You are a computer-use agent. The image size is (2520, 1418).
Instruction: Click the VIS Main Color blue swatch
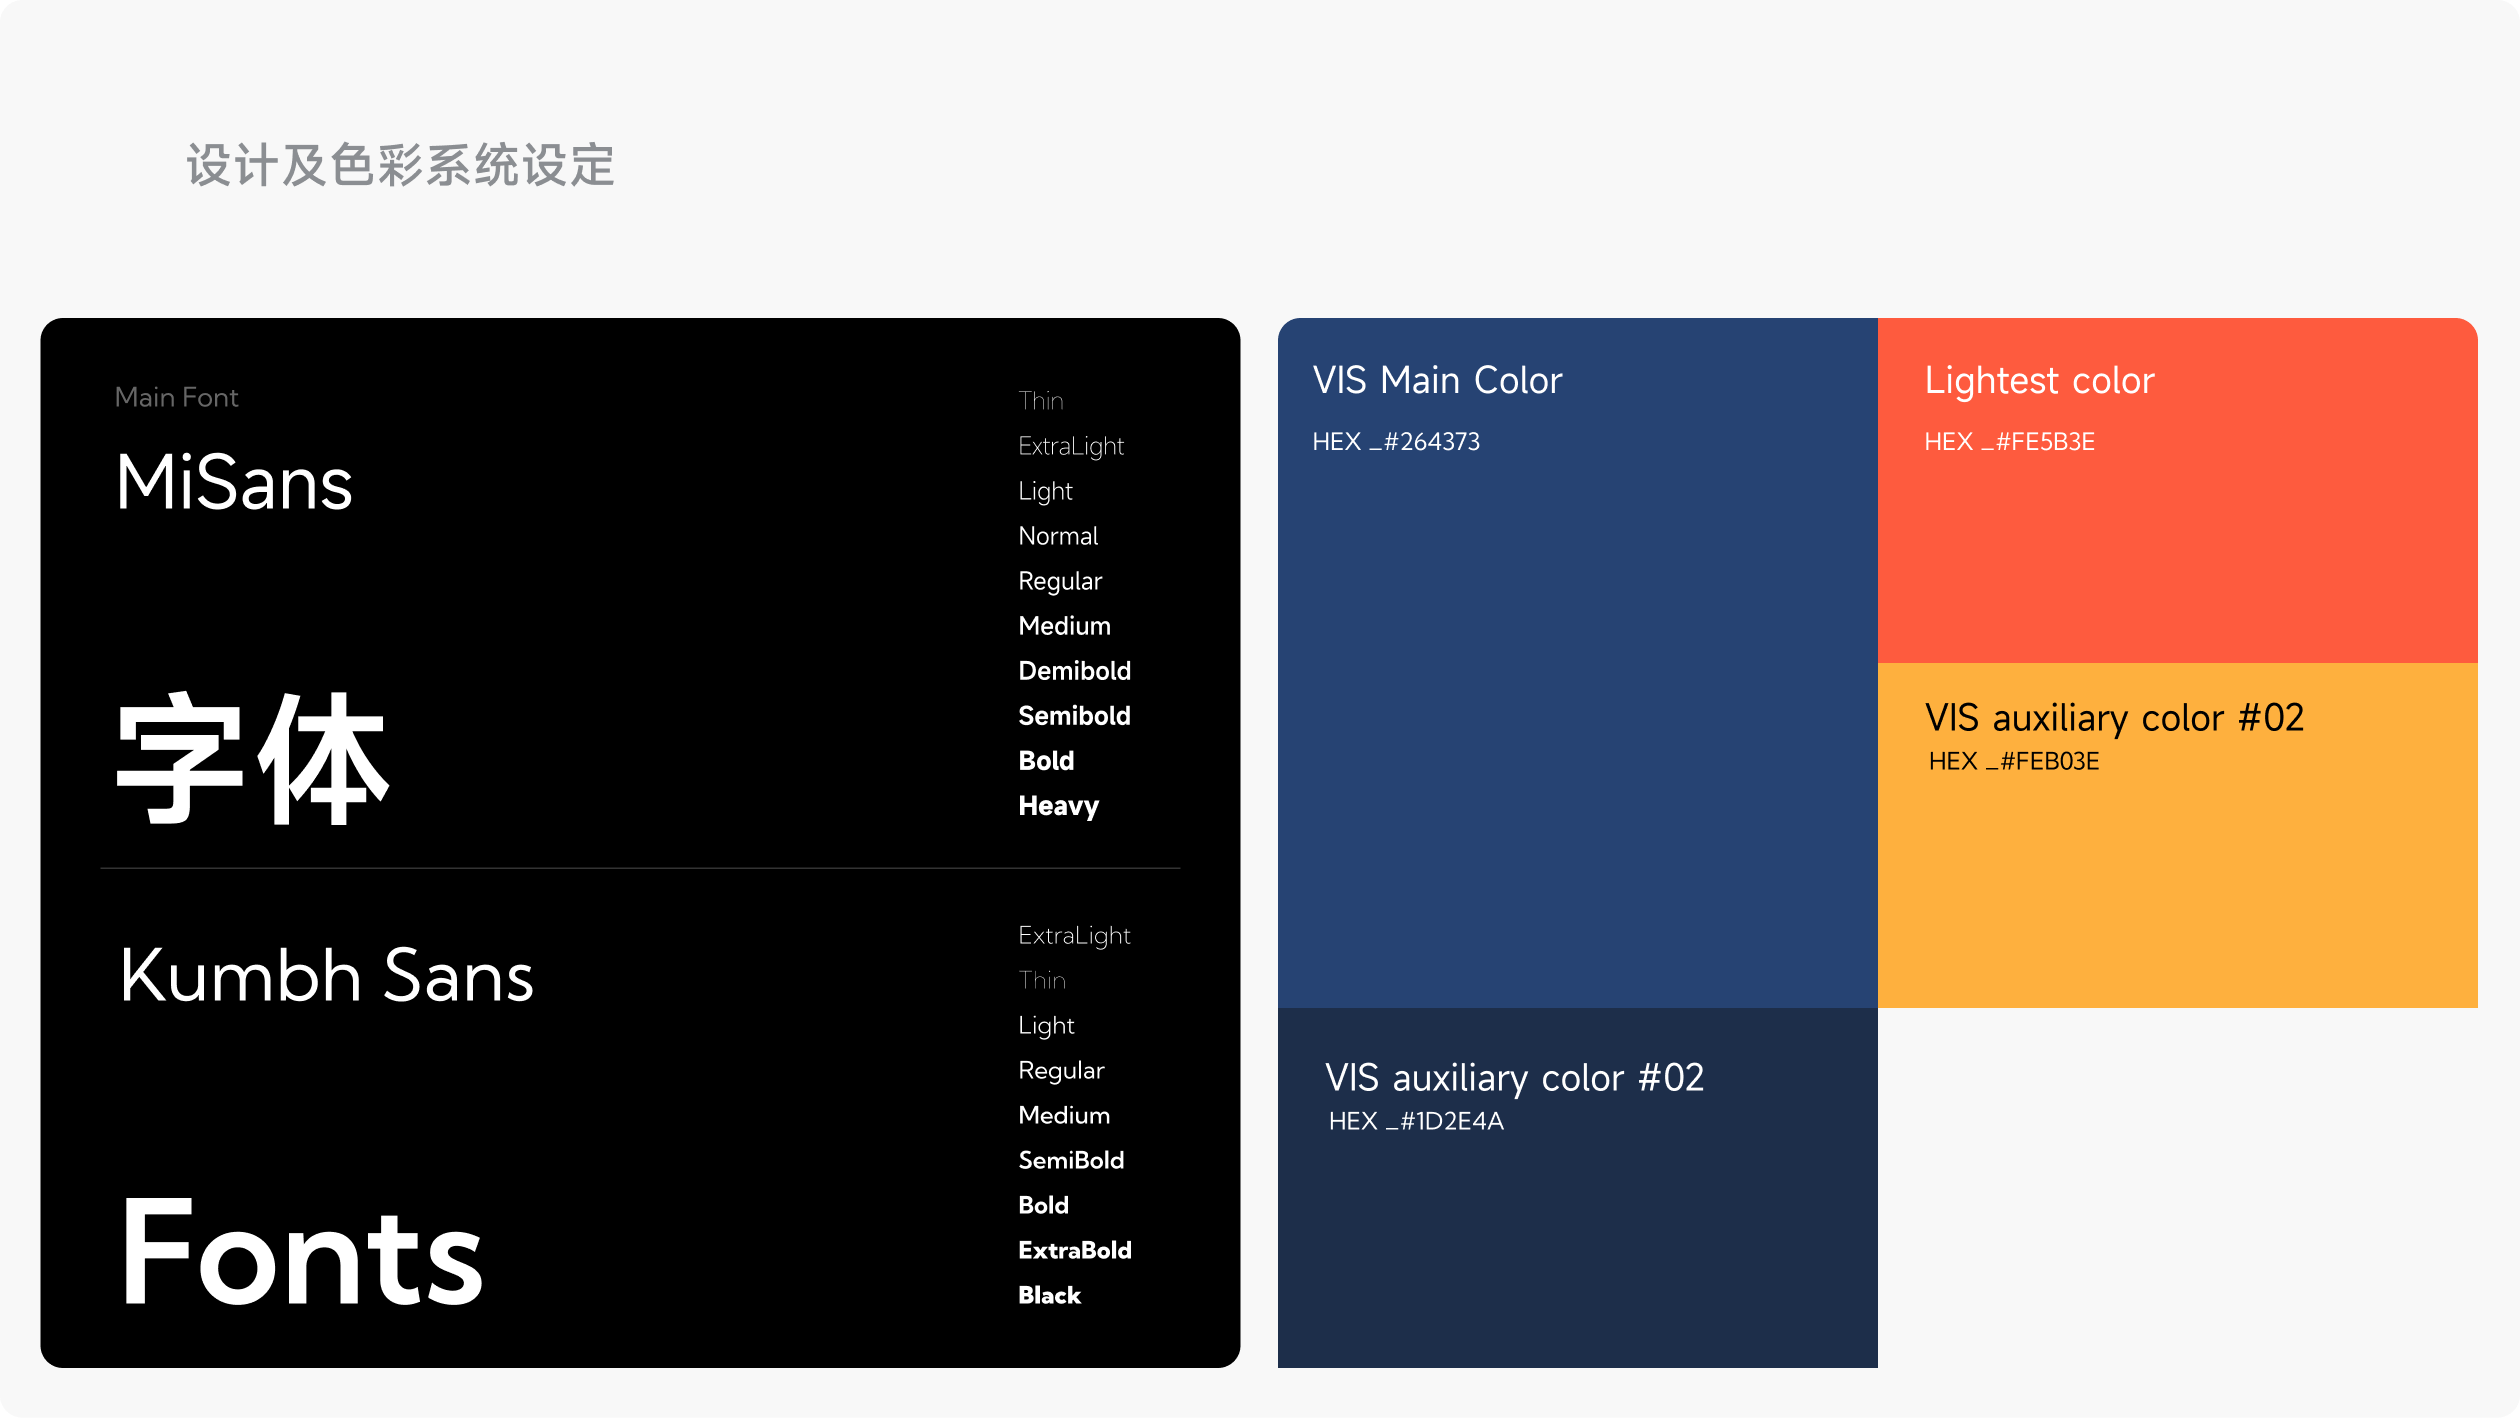1577,720
